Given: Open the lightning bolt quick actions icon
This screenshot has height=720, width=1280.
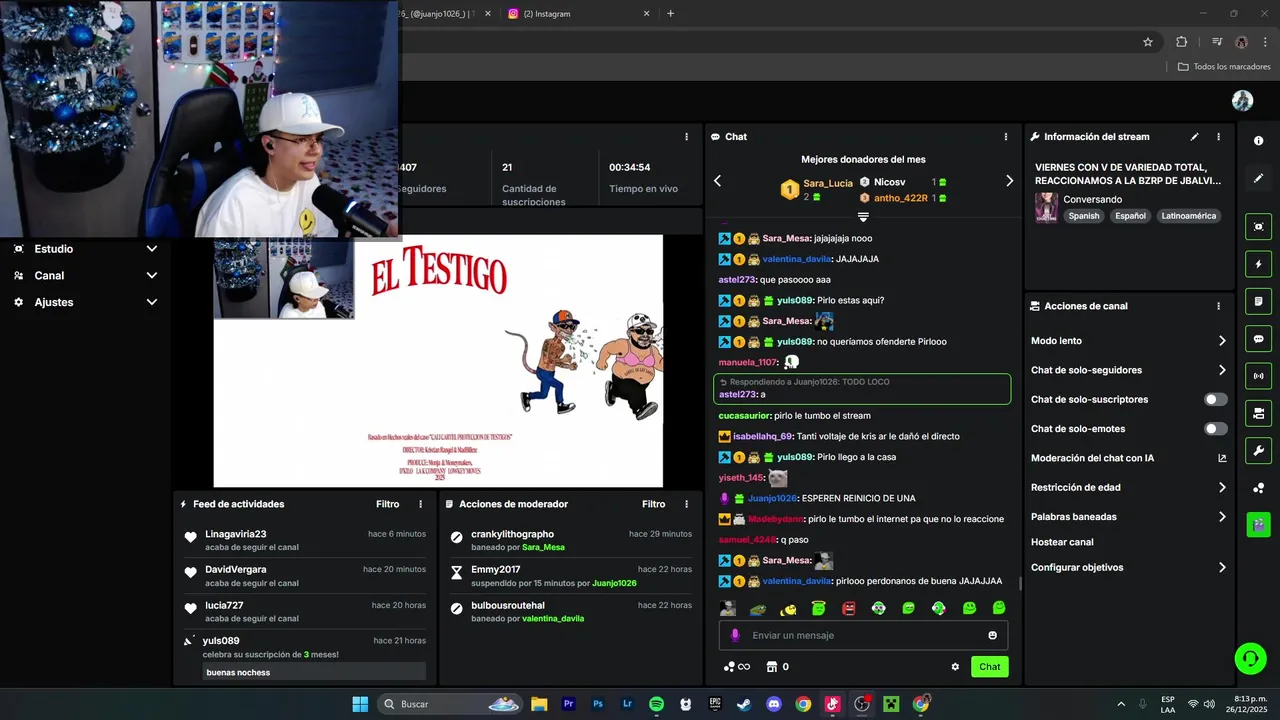Looking at the screenshot, I should click(x=1258, y=264).
